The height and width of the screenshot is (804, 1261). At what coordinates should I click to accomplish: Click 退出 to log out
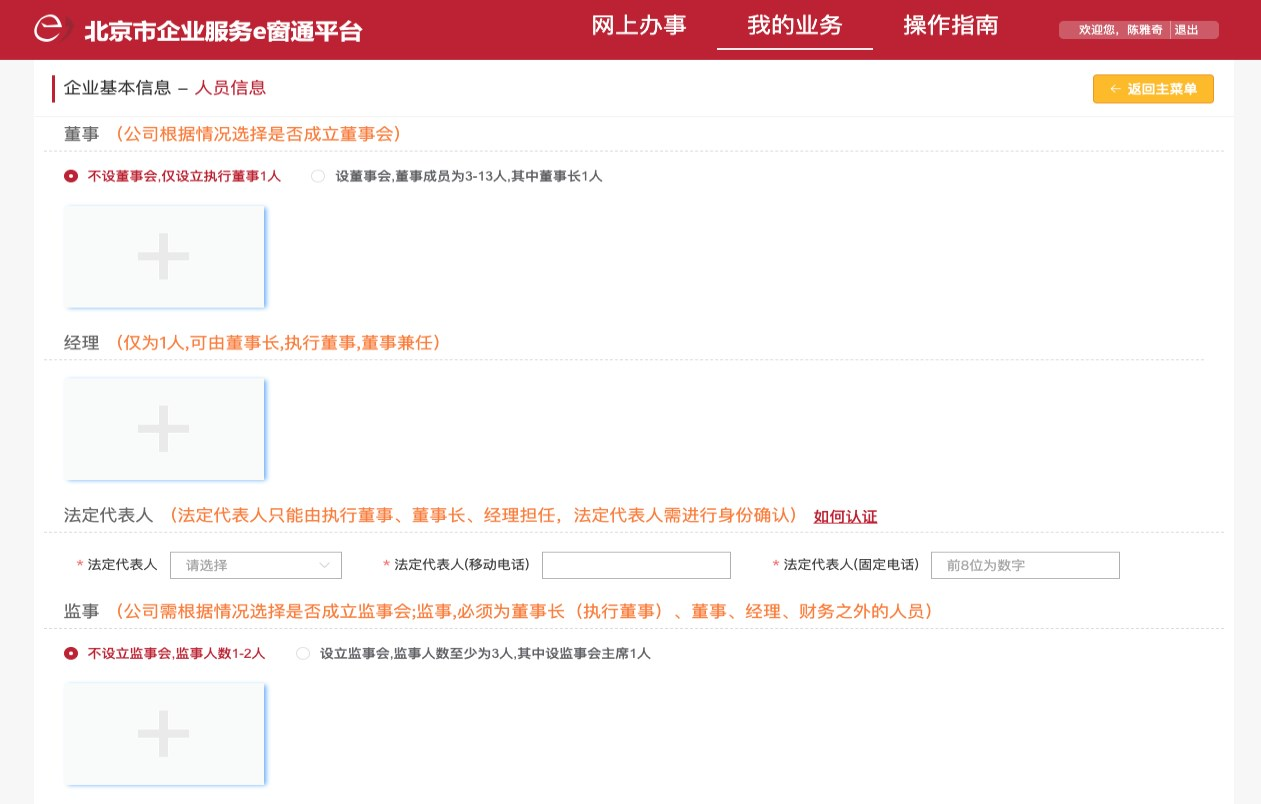point(1186,30)
